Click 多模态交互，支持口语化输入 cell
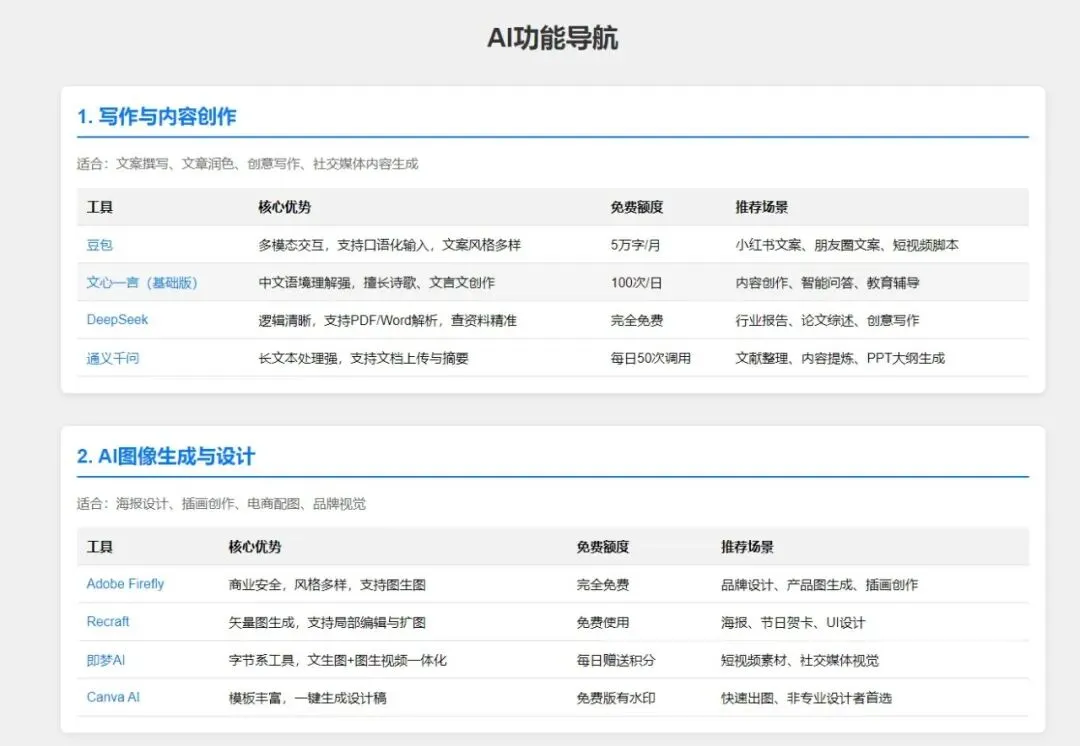Screen dimensions: 1080x746 point(390,245)
